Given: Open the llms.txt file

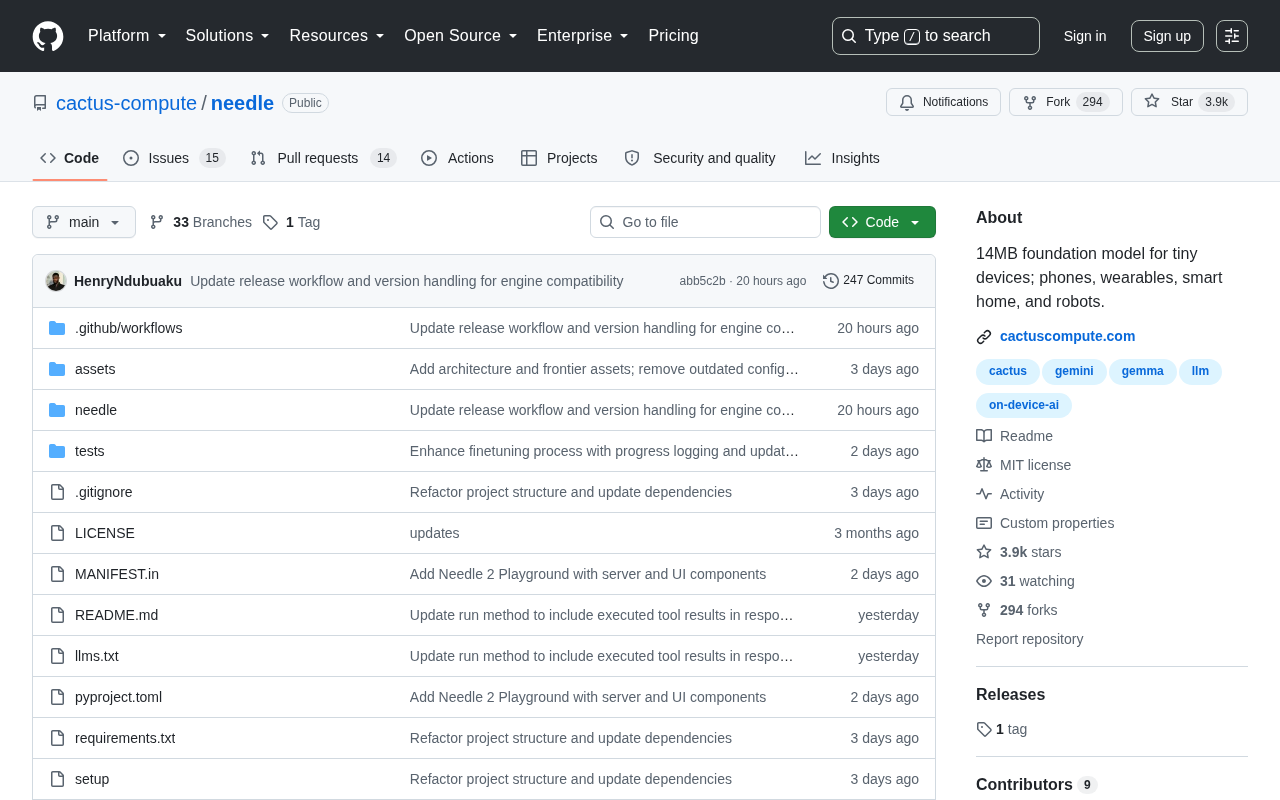Looking at the screenshot, I should pyautogui.click(x=97, y=656).
